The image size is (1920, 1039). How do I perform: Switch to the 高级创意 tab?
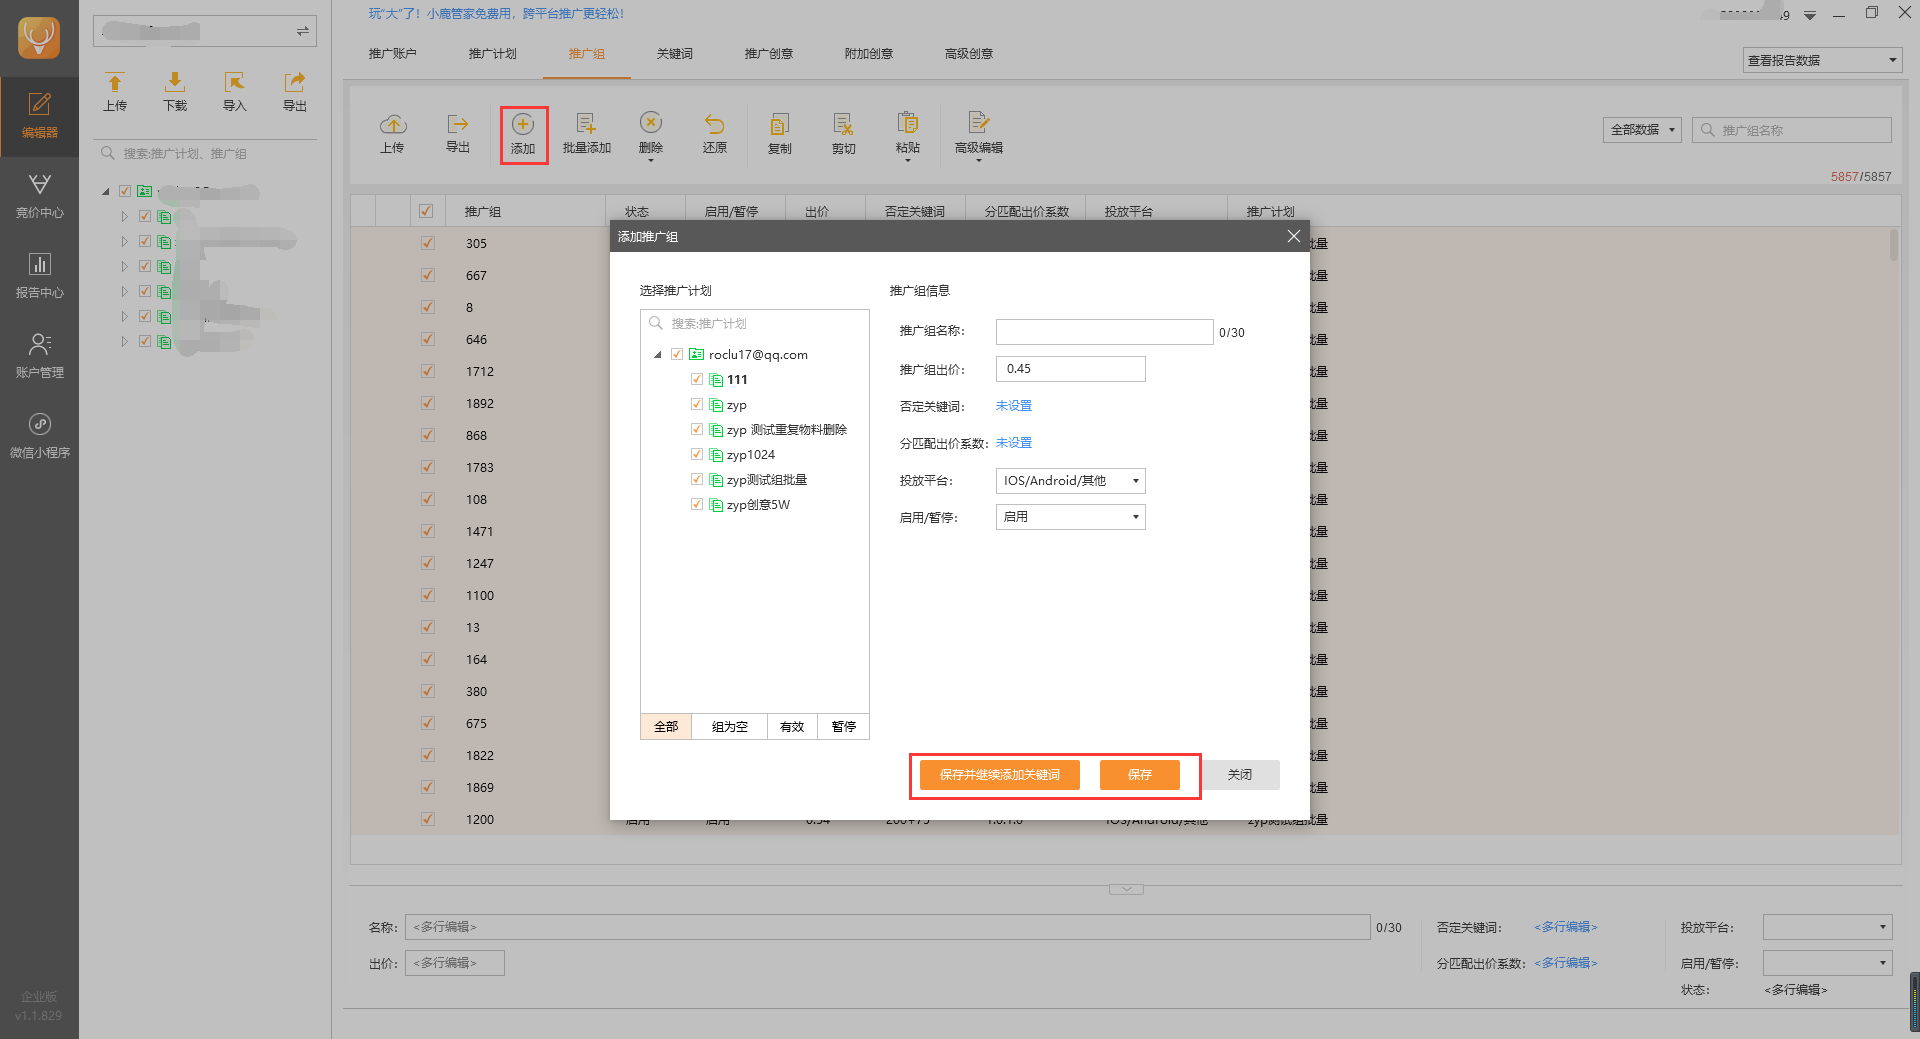[x=968, y=54]
